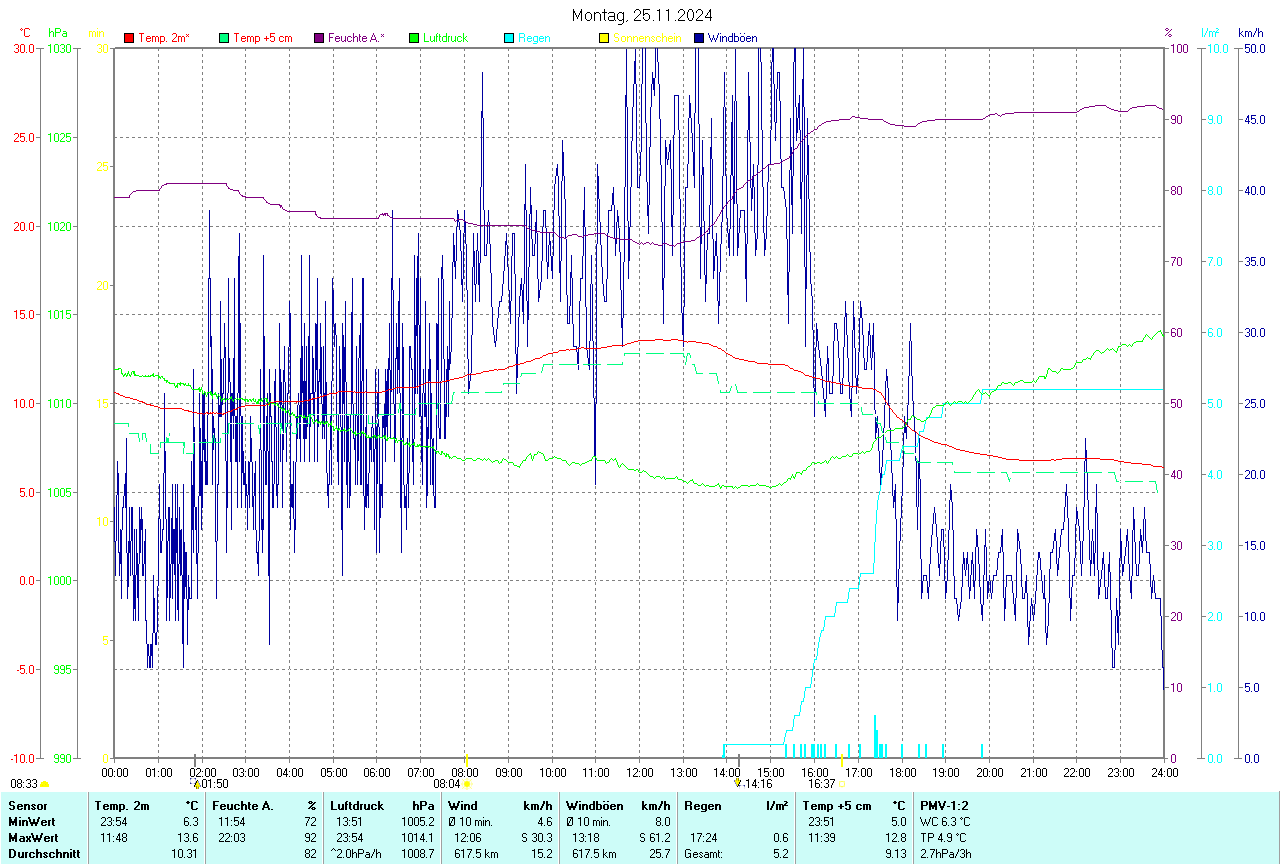This screenshot has width=1280, height=864.
Task: Select the 'Feuchte A.*' legend label
Action: (x=356, y=38)
